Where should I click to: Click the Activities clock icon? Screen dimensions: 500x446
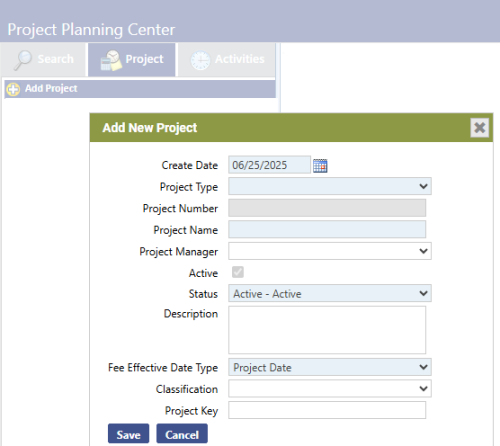pyautogui.click(x=200, y=60)
